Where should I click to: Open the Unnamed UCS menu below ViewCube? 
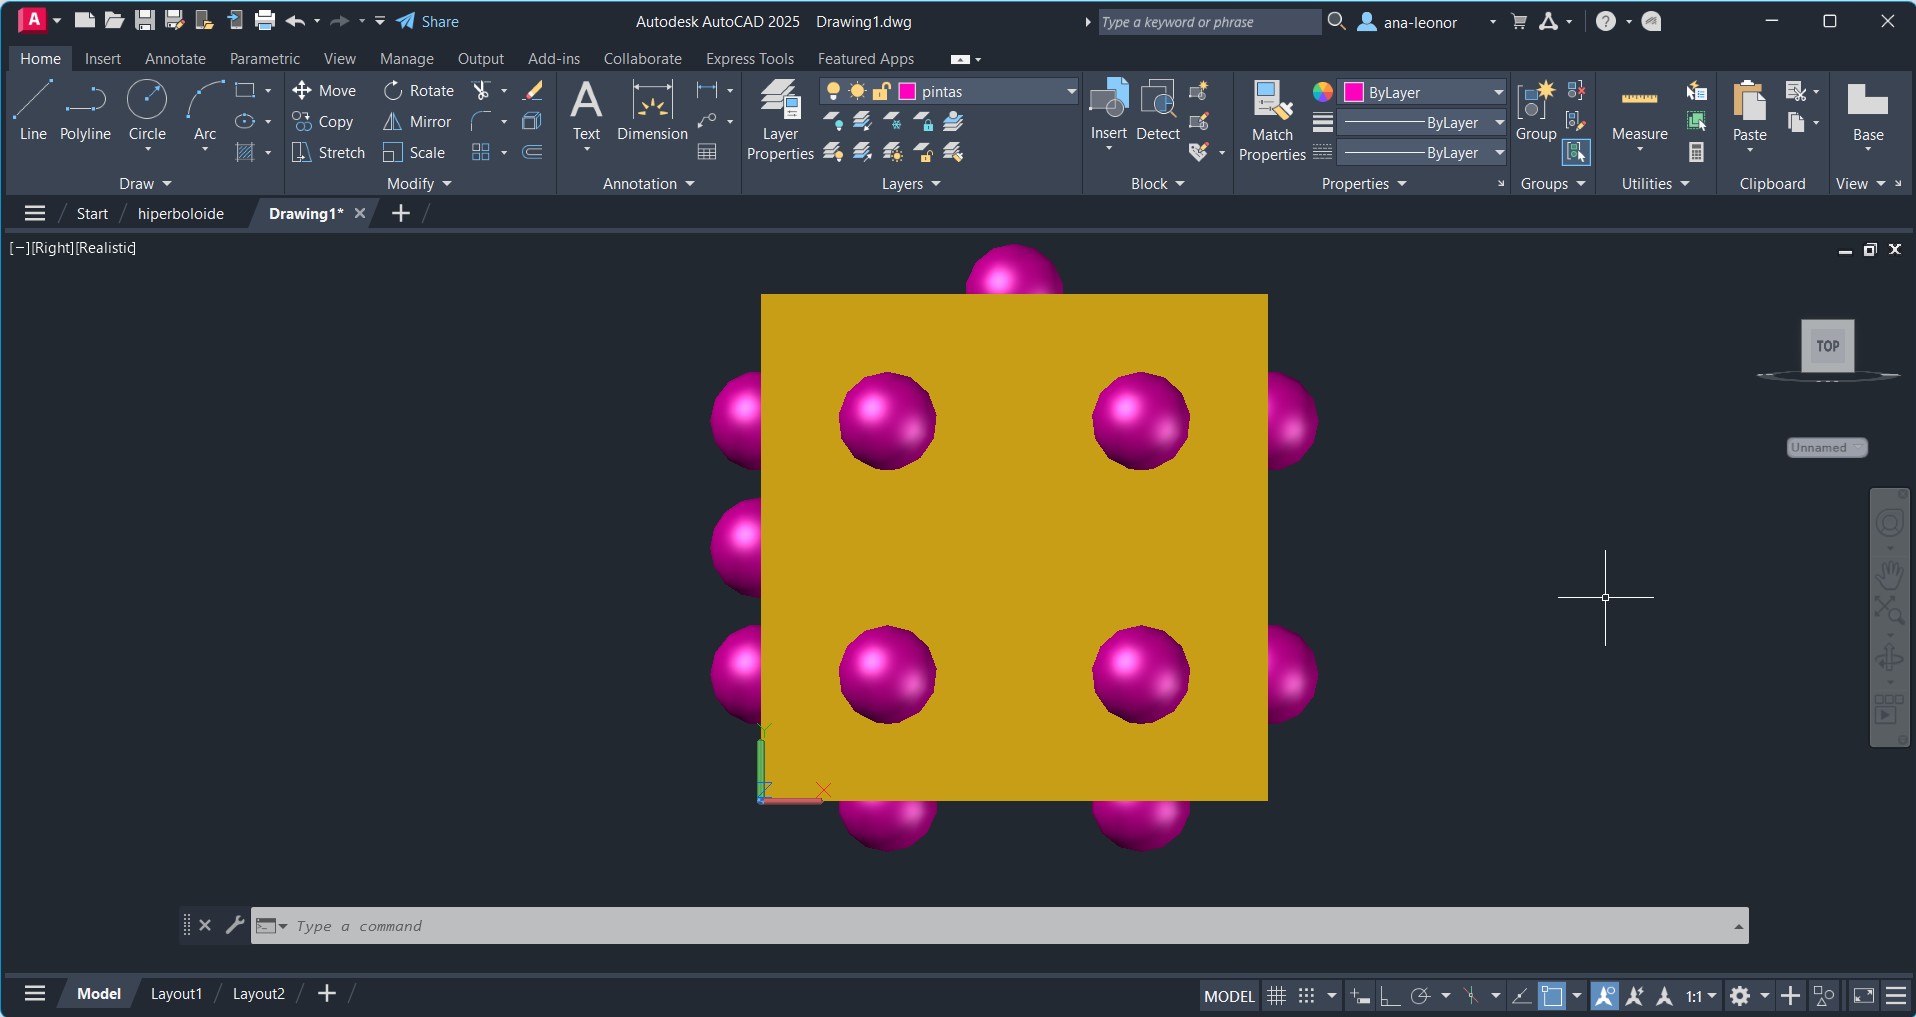pyautogui.click(x=1827, y=448)
